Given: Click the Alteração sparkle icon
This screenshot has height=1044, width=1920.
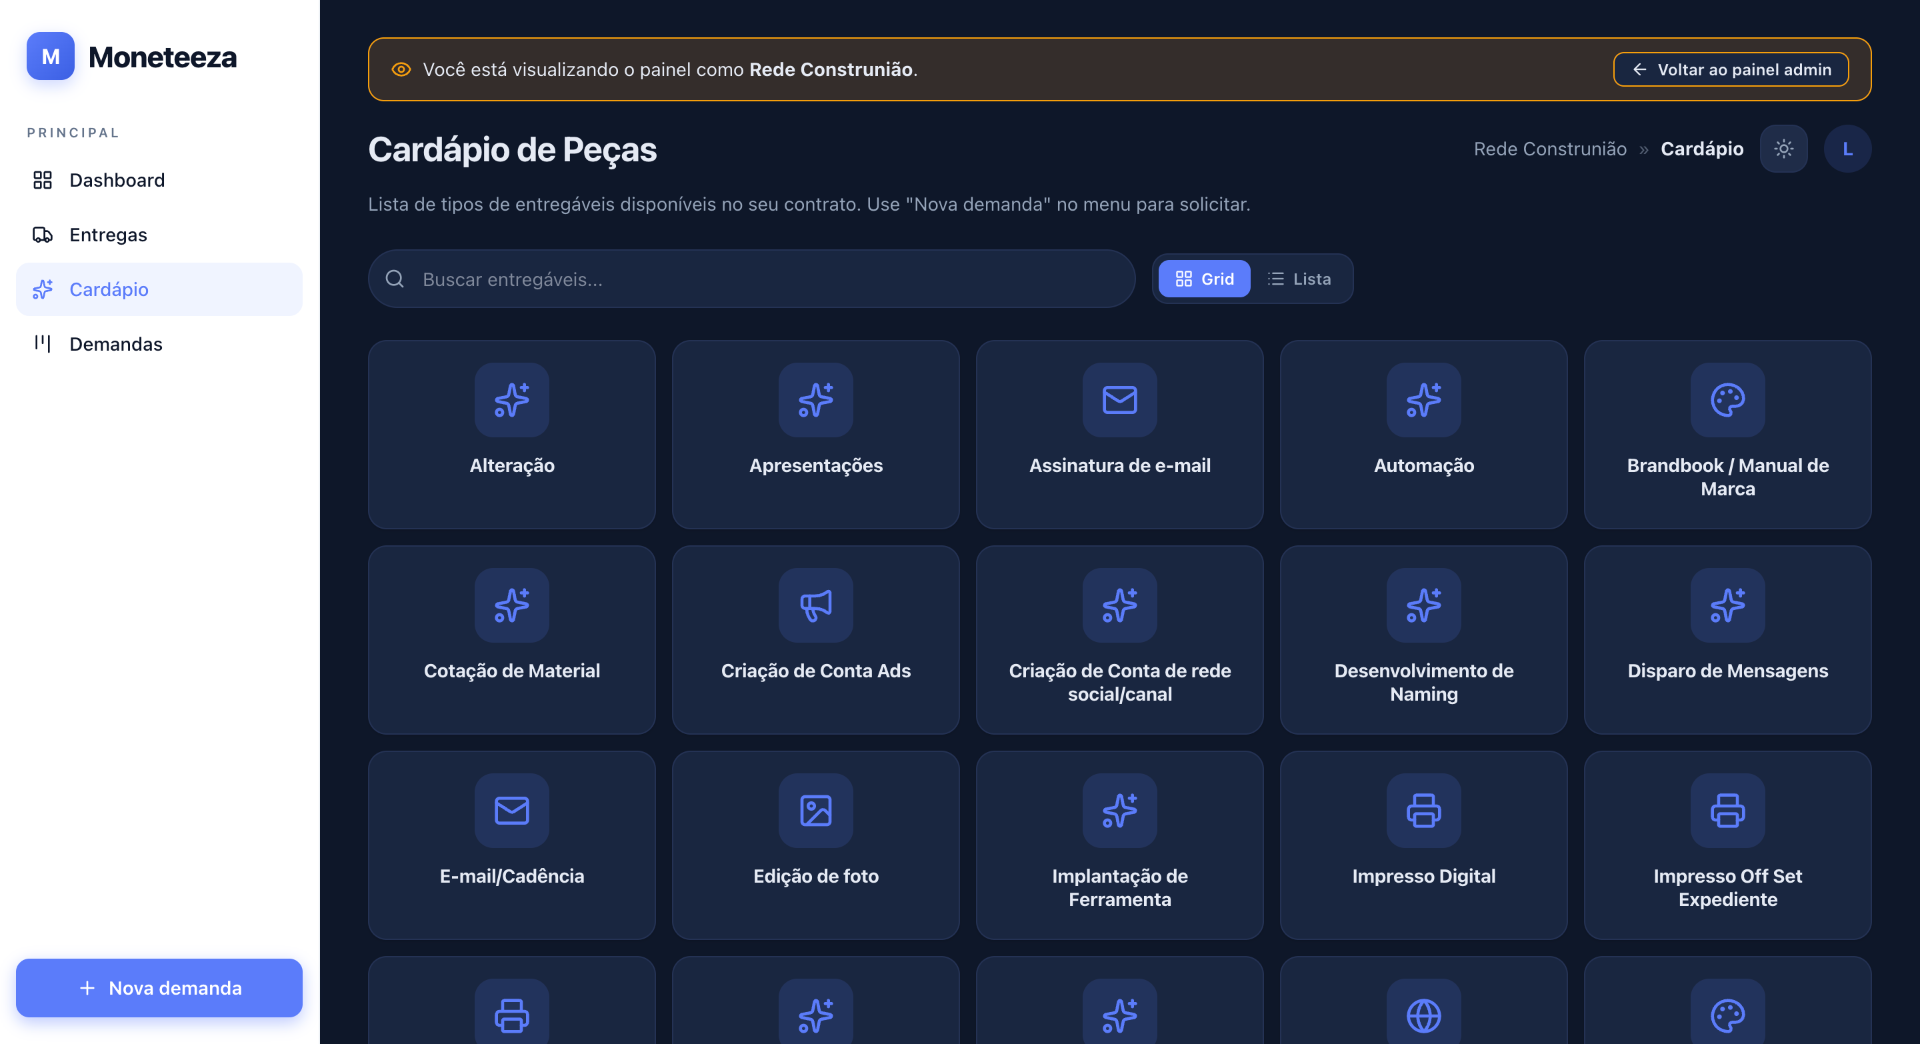Looking at the screenshot, I should 512,400.
